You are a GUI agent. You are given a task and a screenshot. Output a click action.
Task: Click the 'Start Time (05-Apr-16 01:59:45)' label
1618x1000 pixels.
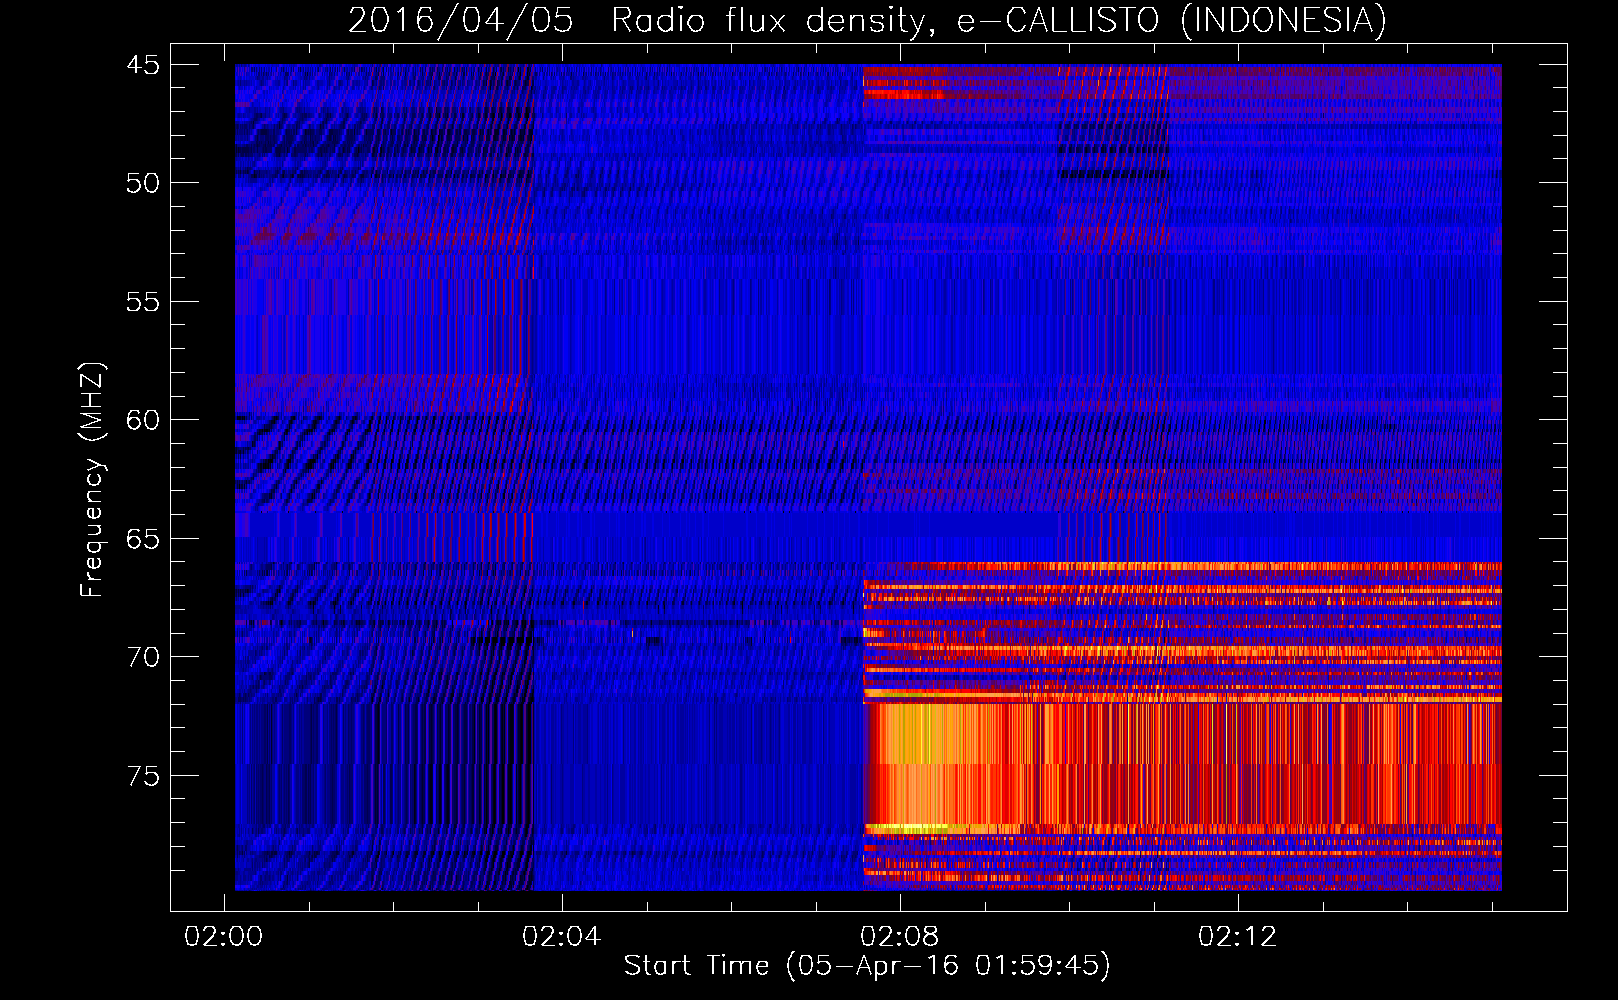point(867,966)
